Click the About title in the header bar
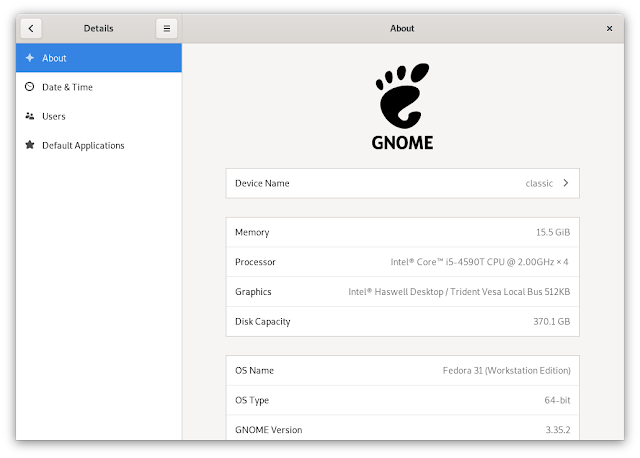The width and height of the screenshot is (640, 458). (402, 29)
